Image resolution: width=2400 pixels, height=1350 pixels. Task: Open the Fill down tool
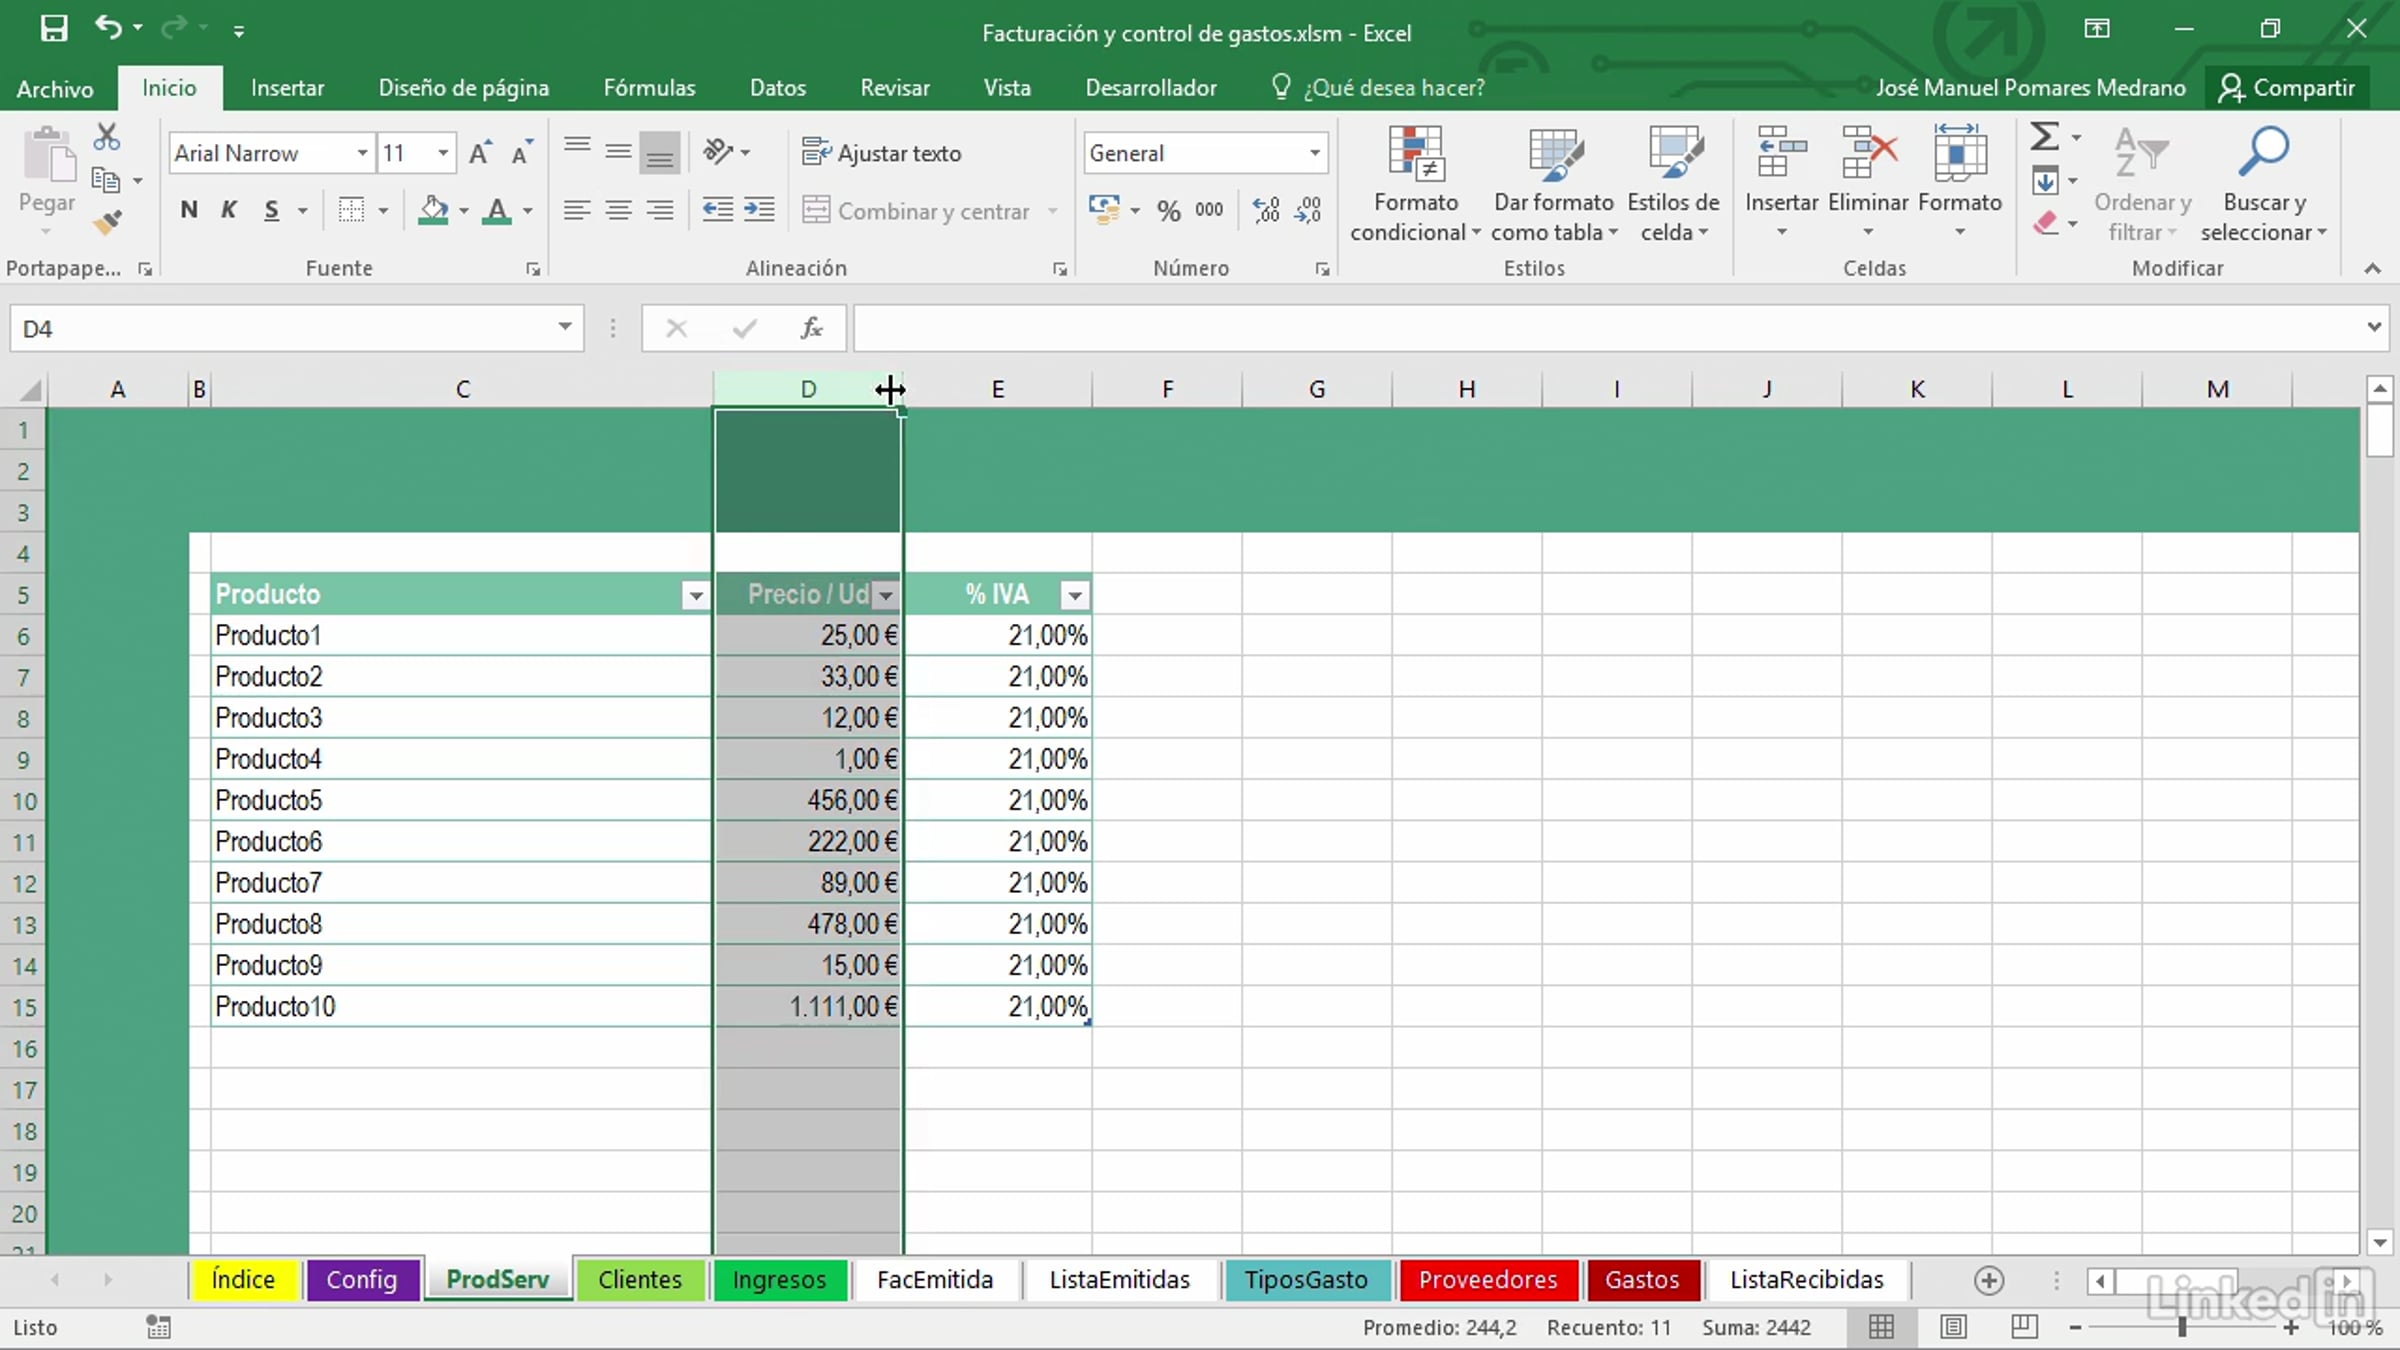tap(2045, 181)
